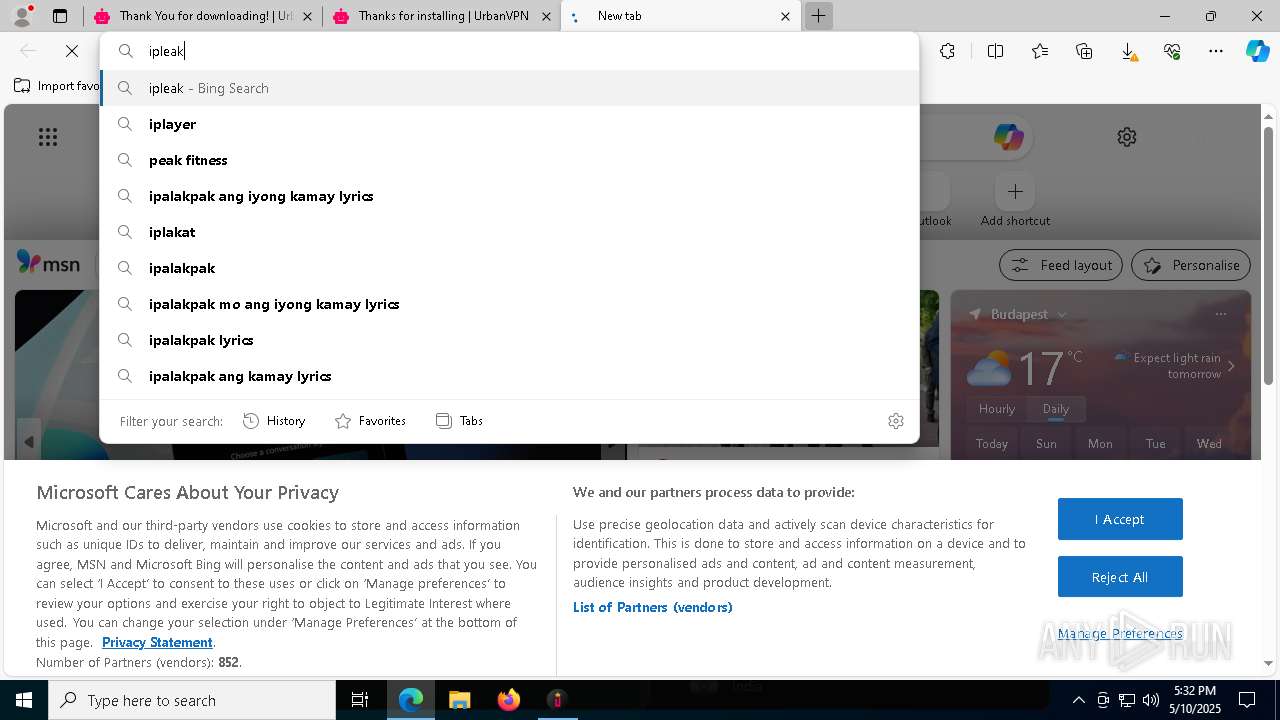The height and width of the screenshot is (720, 1280).
Task: Switch weather view to Hourly
Action: (x=997, y=409)
